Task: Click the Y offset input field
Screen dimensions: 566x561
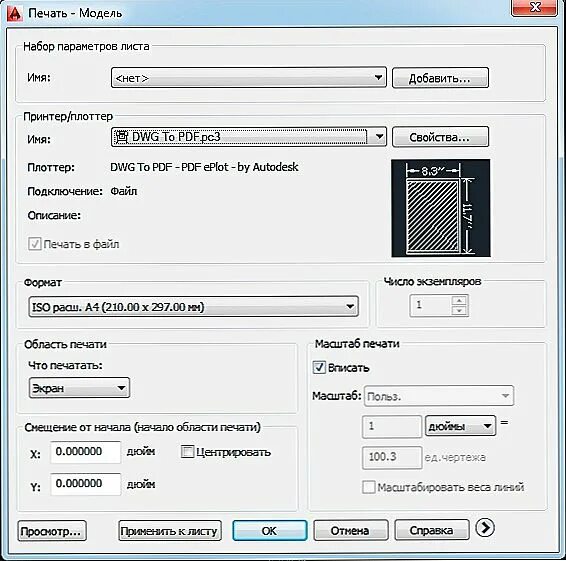Action: 86,484
